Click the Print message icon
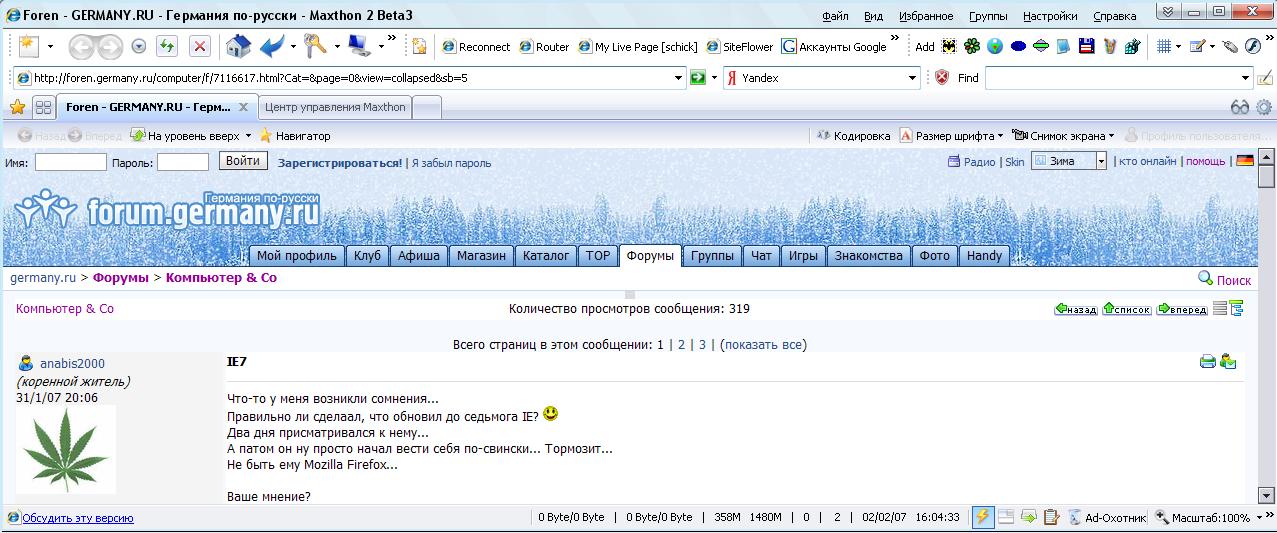This screenshot has width=1277, height=533. 1208,362
